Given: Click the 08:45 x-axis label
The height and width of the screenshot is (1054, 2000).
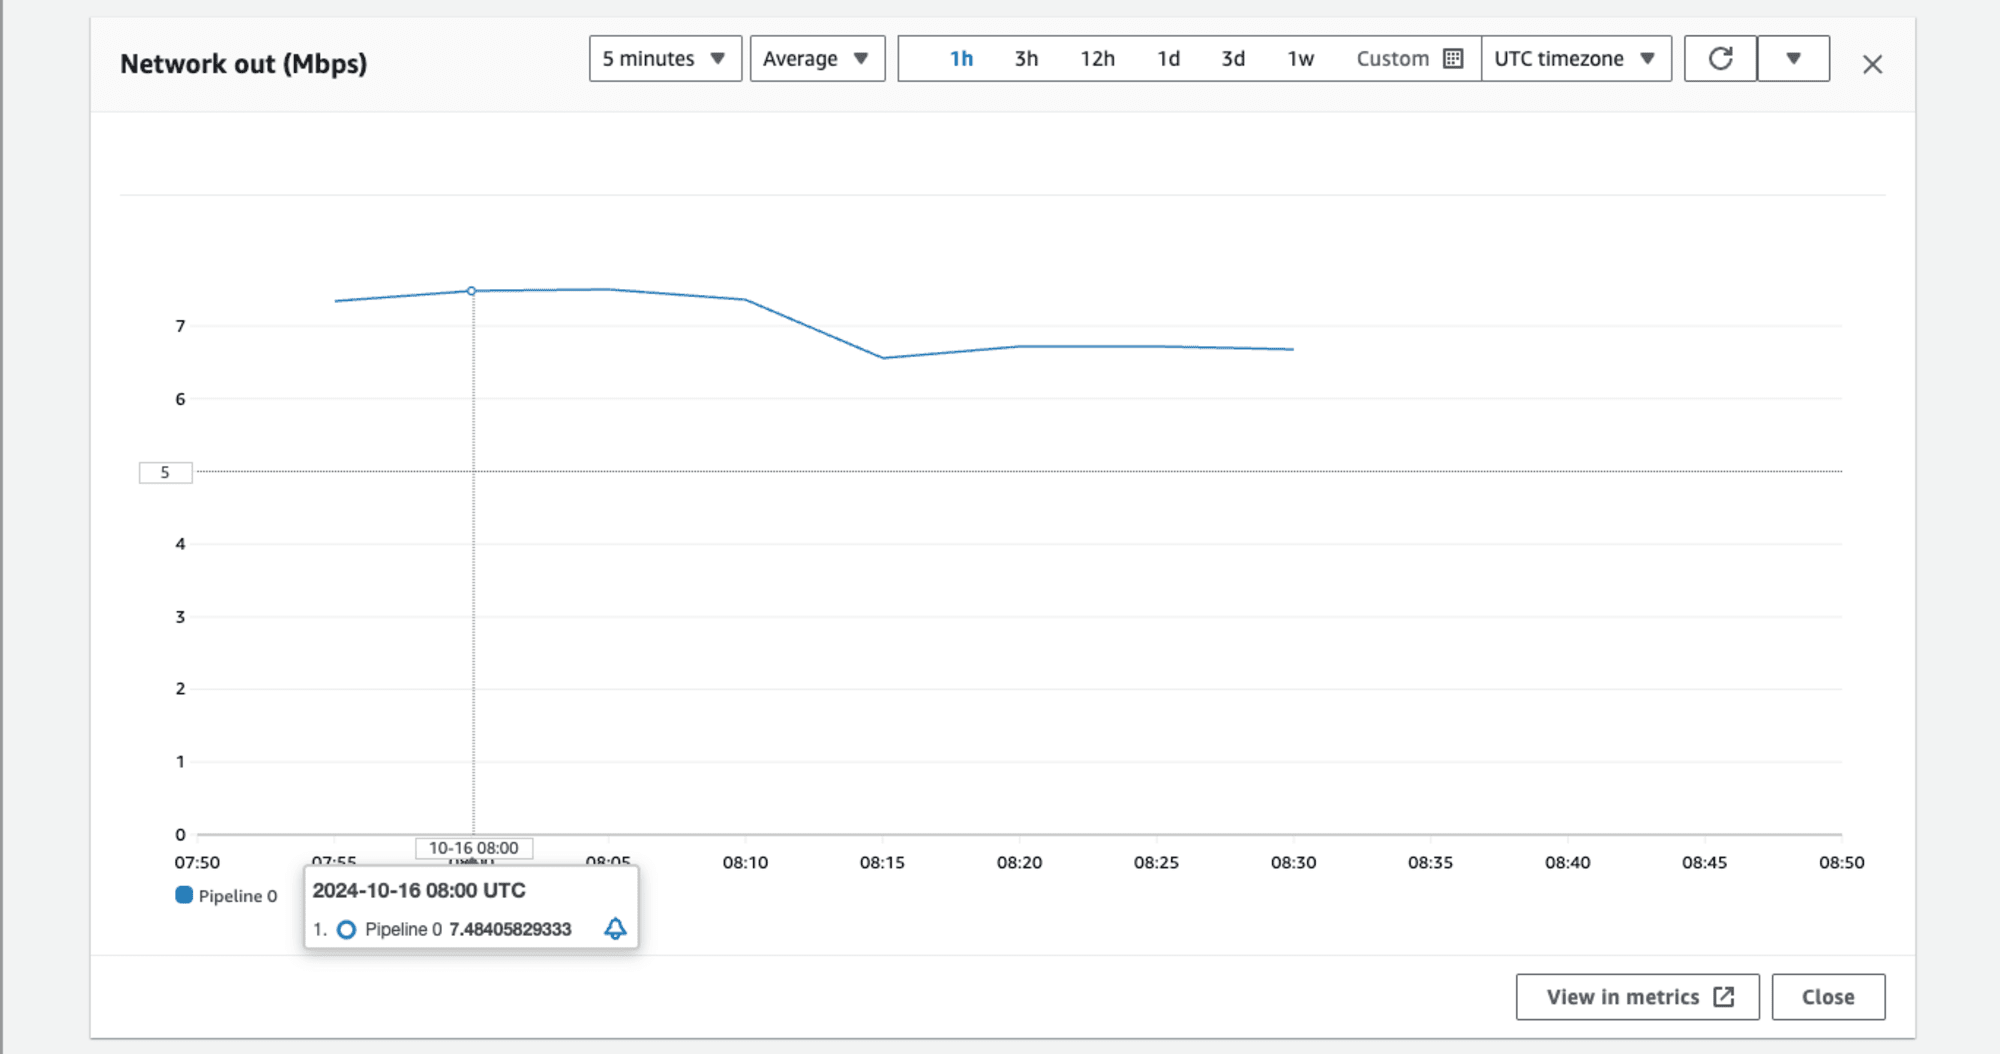Looking at the screenshot, I should click(x=1704, y=862).
